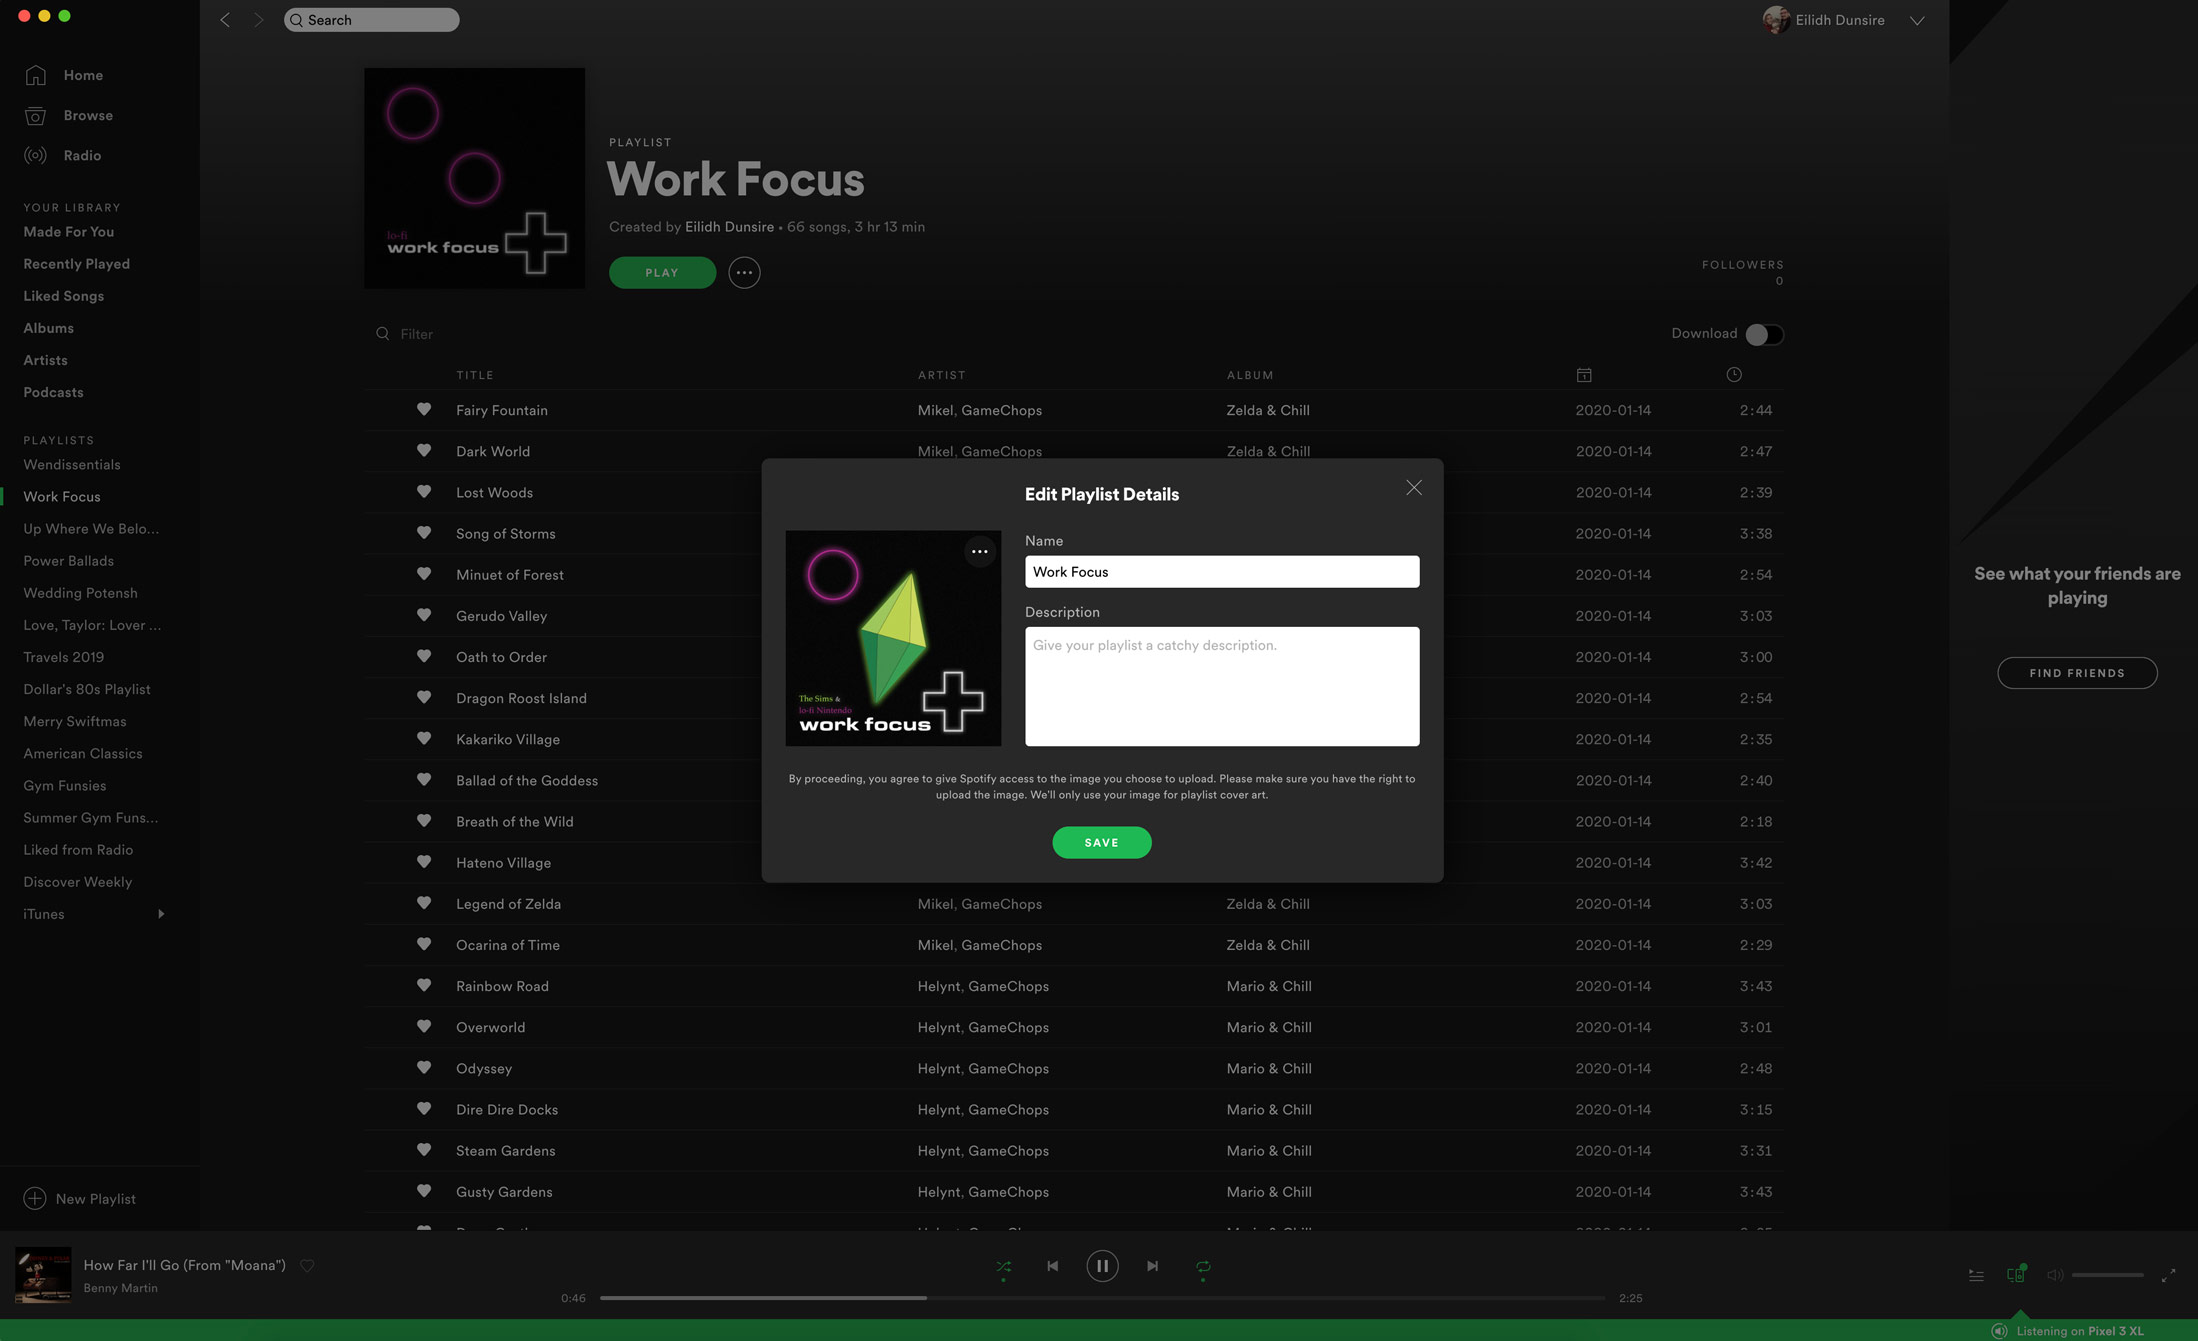Click the Home icon in sidebar
The image size is (2198, 1341).
coord(36,76)
